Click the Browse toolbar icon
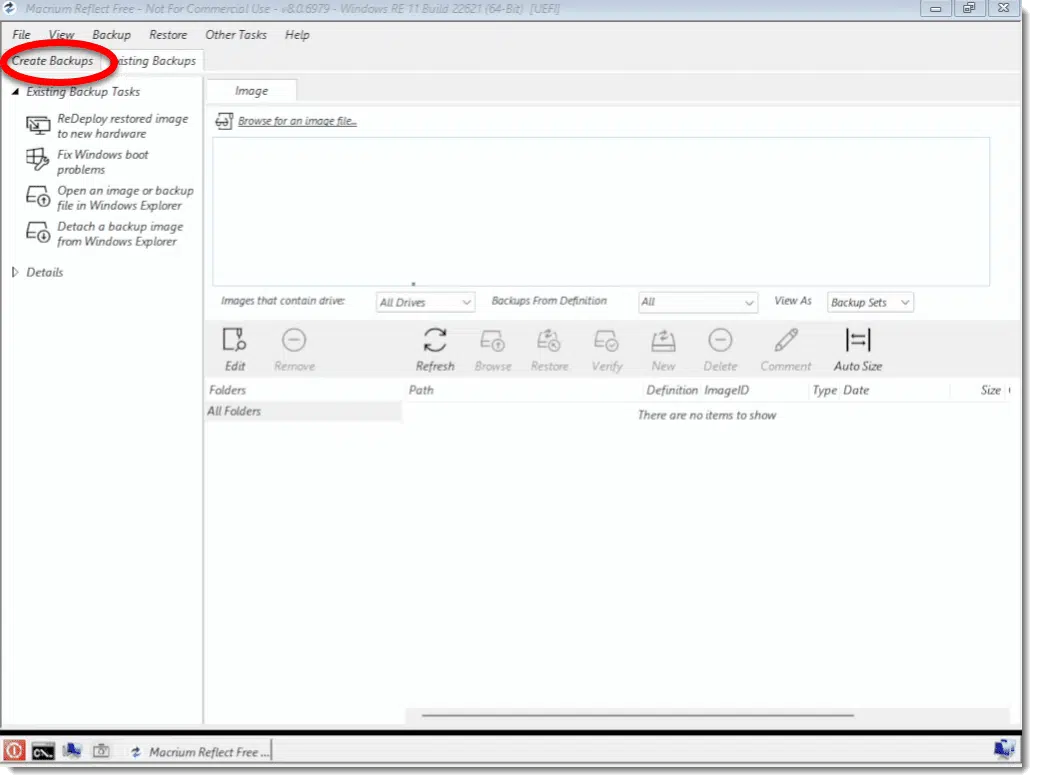Viewport: 1037px width, 782px height. (x=493, y=341)
